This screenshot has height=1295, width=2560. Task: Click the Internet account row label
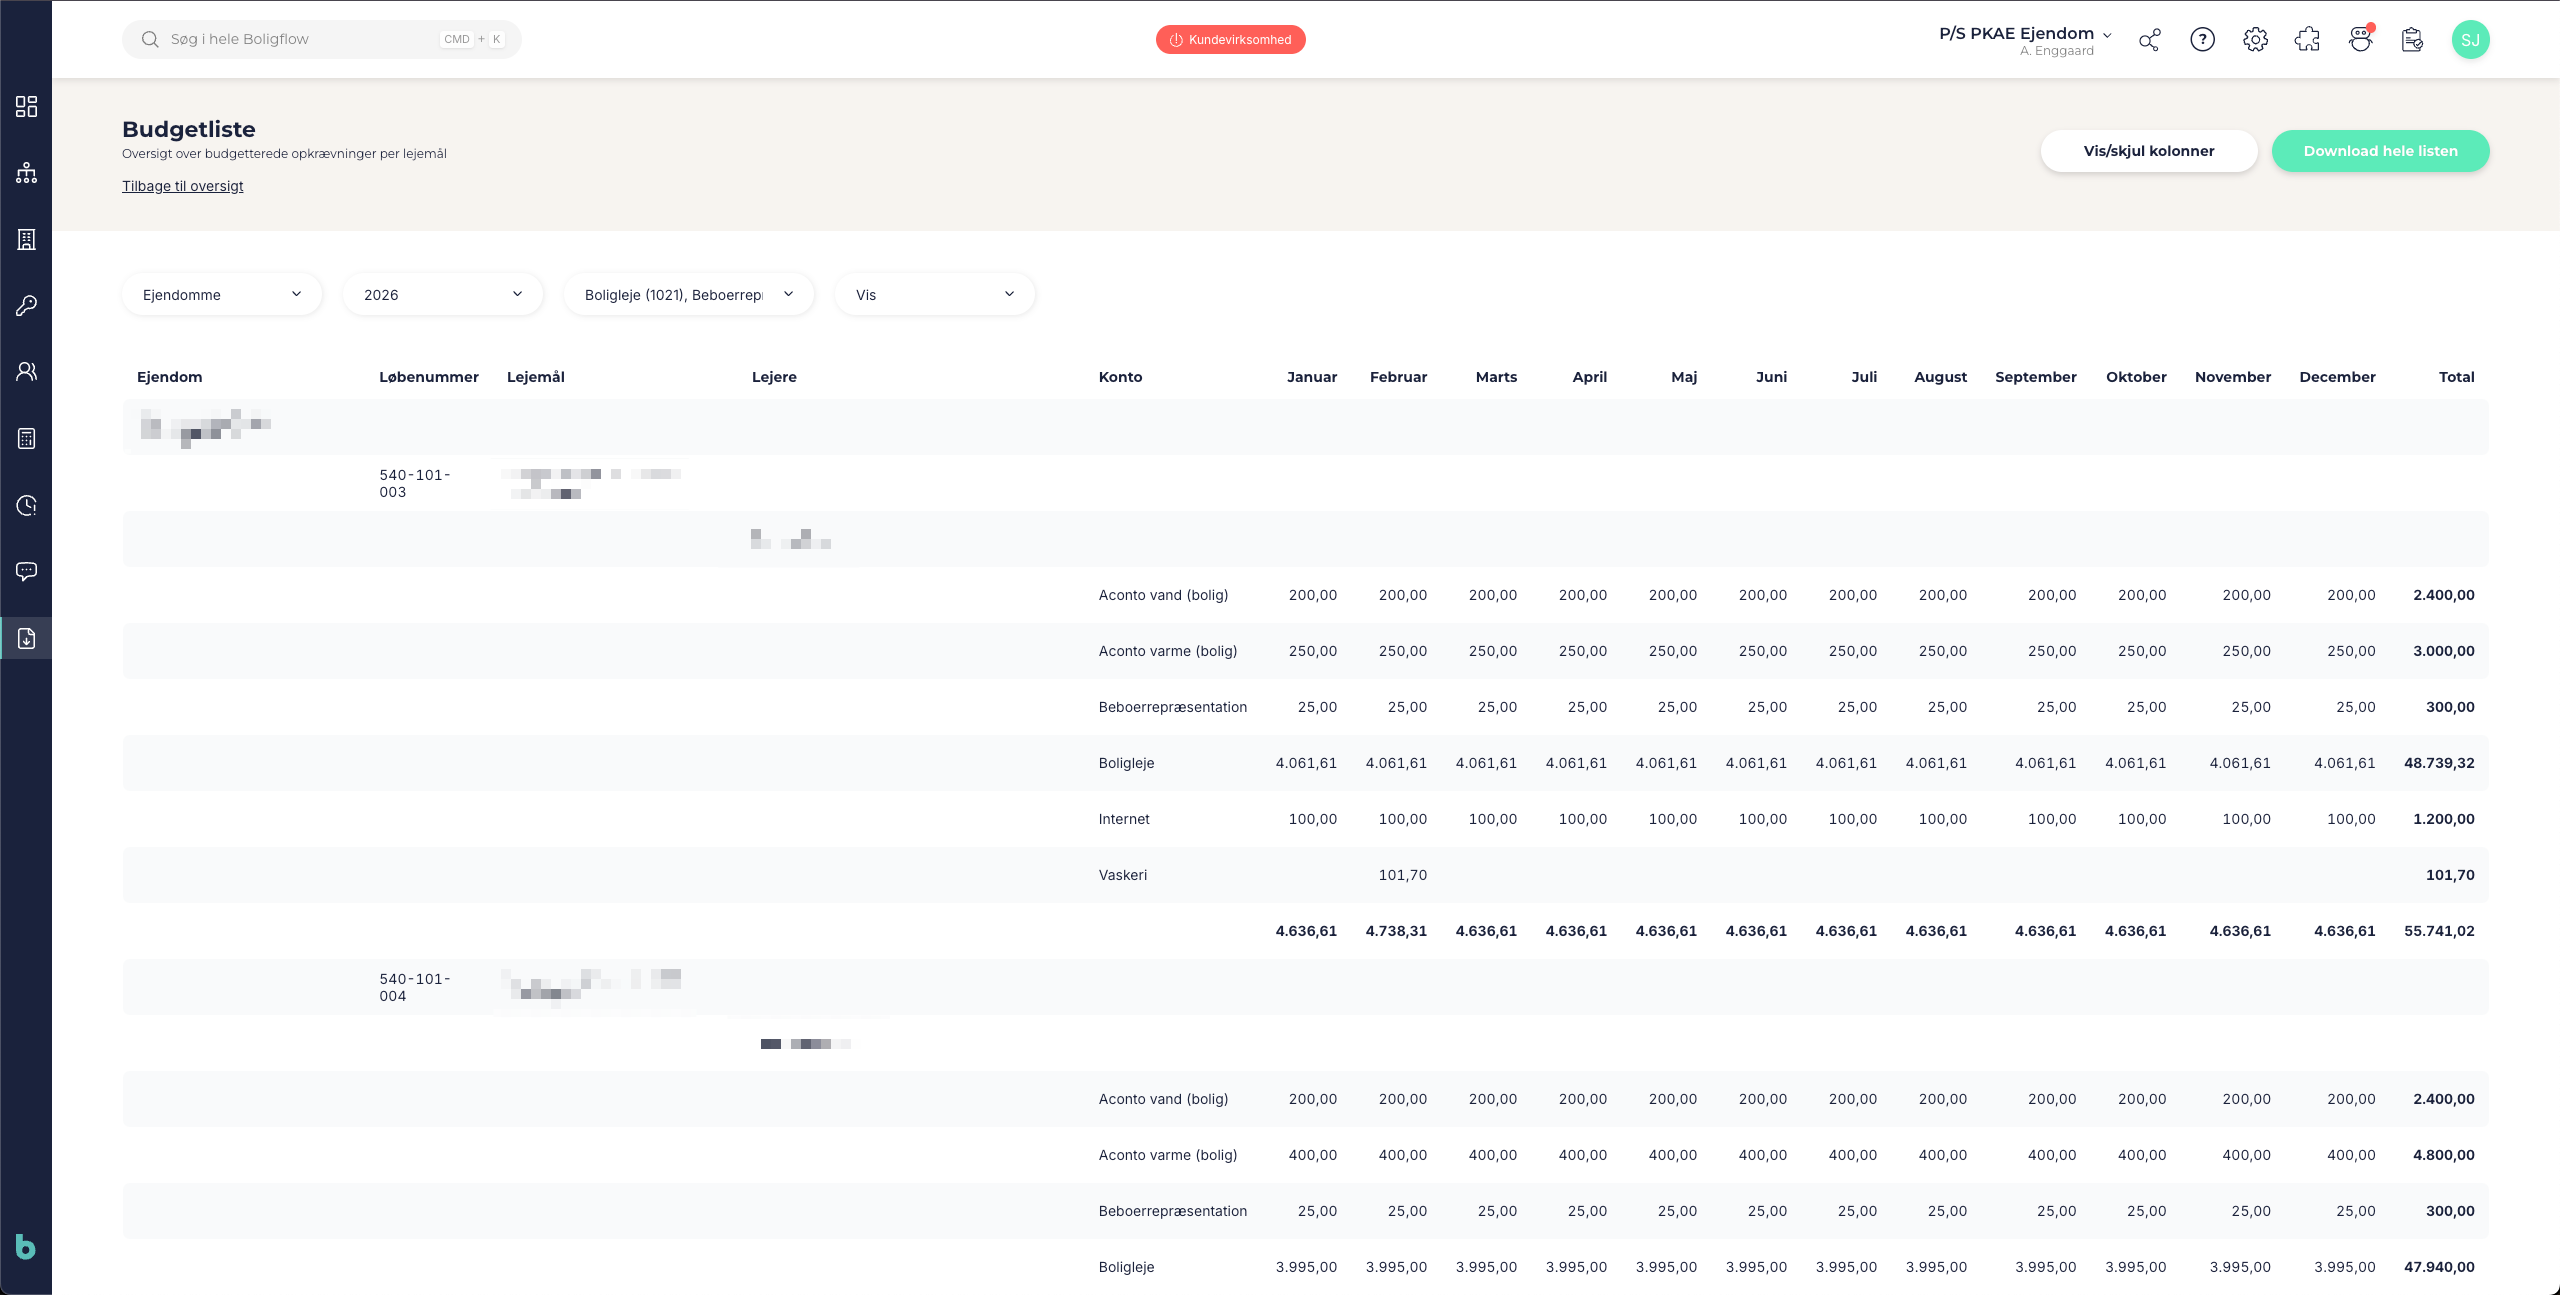point(1124,819)
